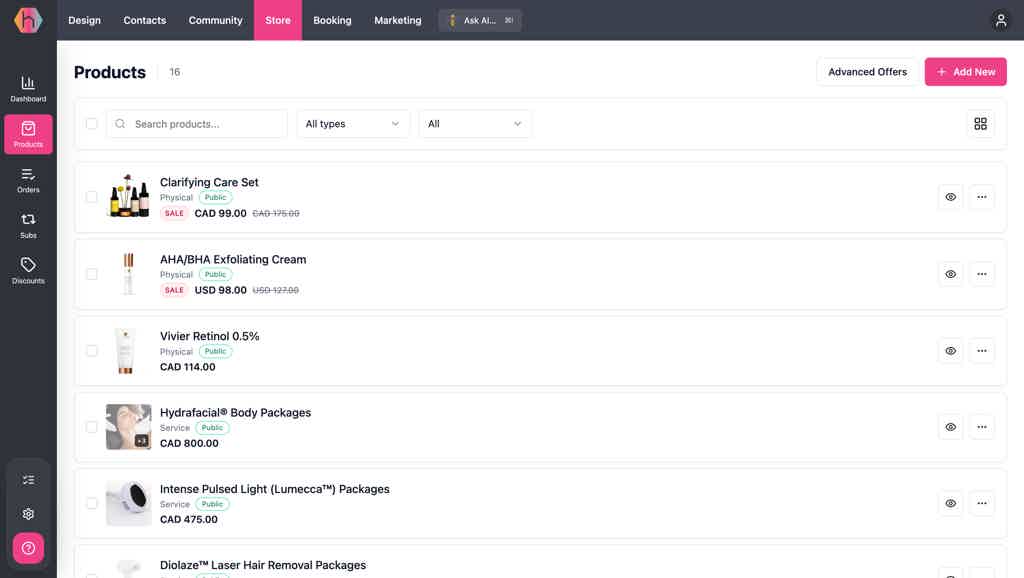The width and height of the screenshot is (1024, 578).
Task: Click SALE badge on Clarifying Care Set
Action: pyautogui.click(x=174, y=214)
